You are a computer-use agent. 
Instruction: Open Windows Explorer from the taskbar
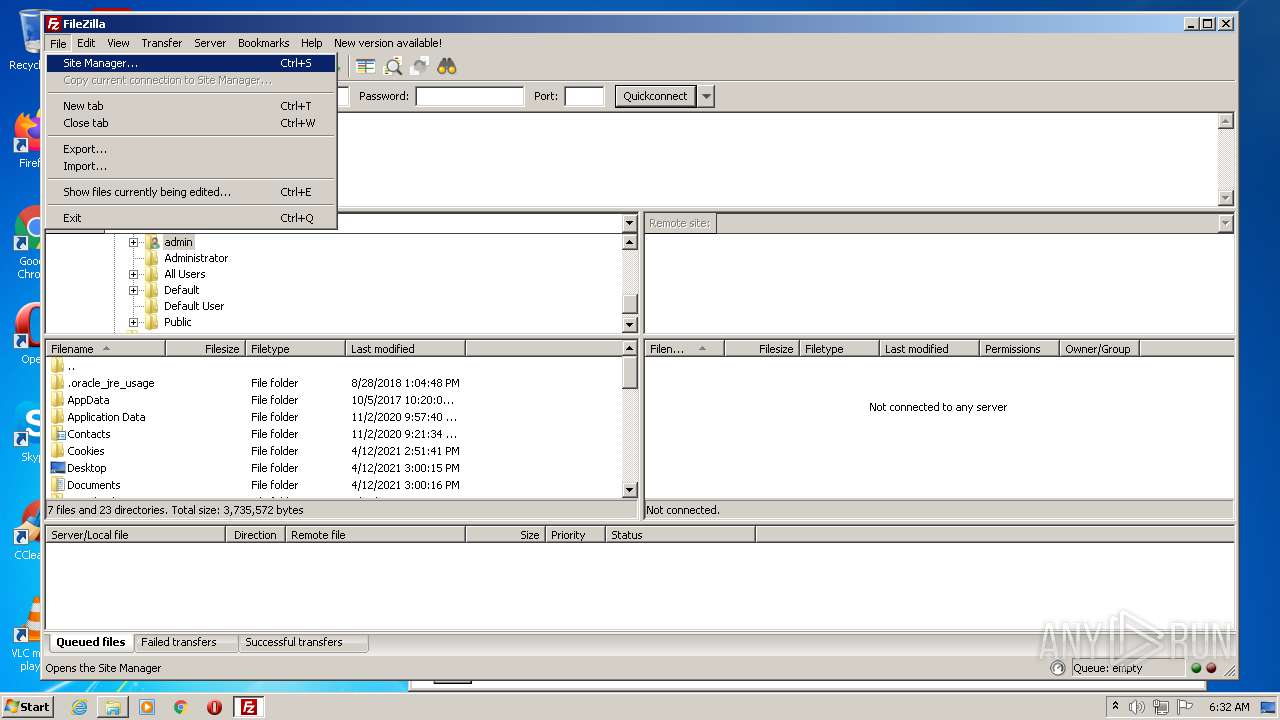(x=113, y=707)
